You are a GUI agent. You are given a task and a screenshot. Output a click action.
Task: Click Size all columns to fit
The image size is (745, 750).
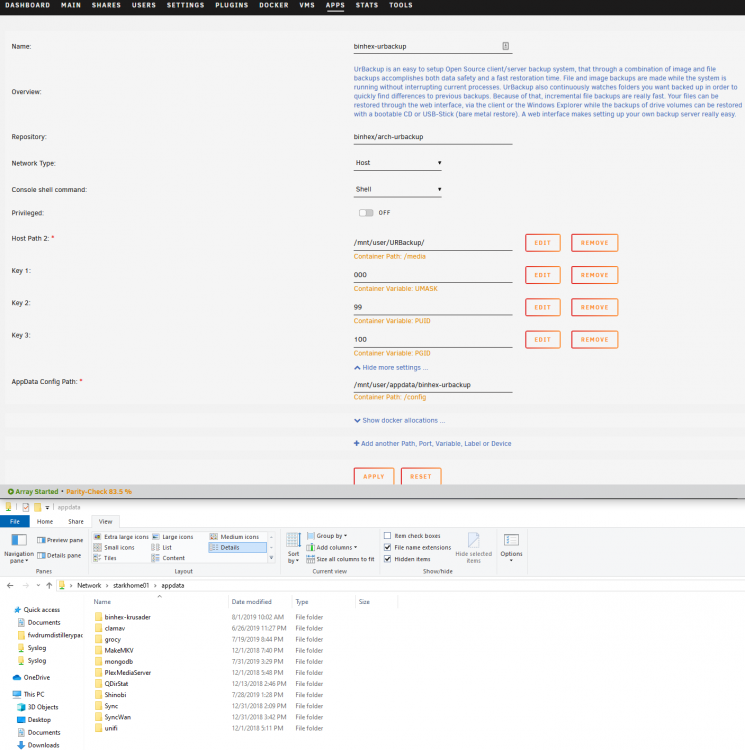340,559
